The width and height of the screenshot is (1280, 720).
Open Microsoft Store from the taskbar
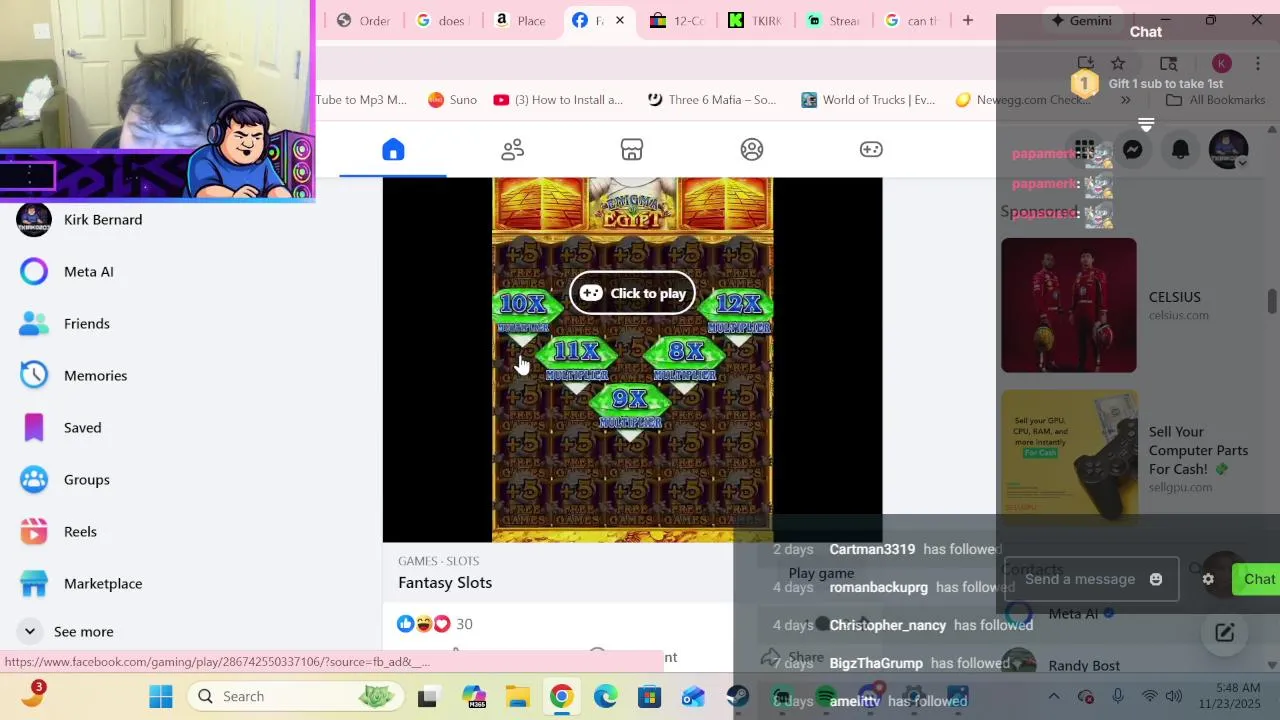coord(650,696)
